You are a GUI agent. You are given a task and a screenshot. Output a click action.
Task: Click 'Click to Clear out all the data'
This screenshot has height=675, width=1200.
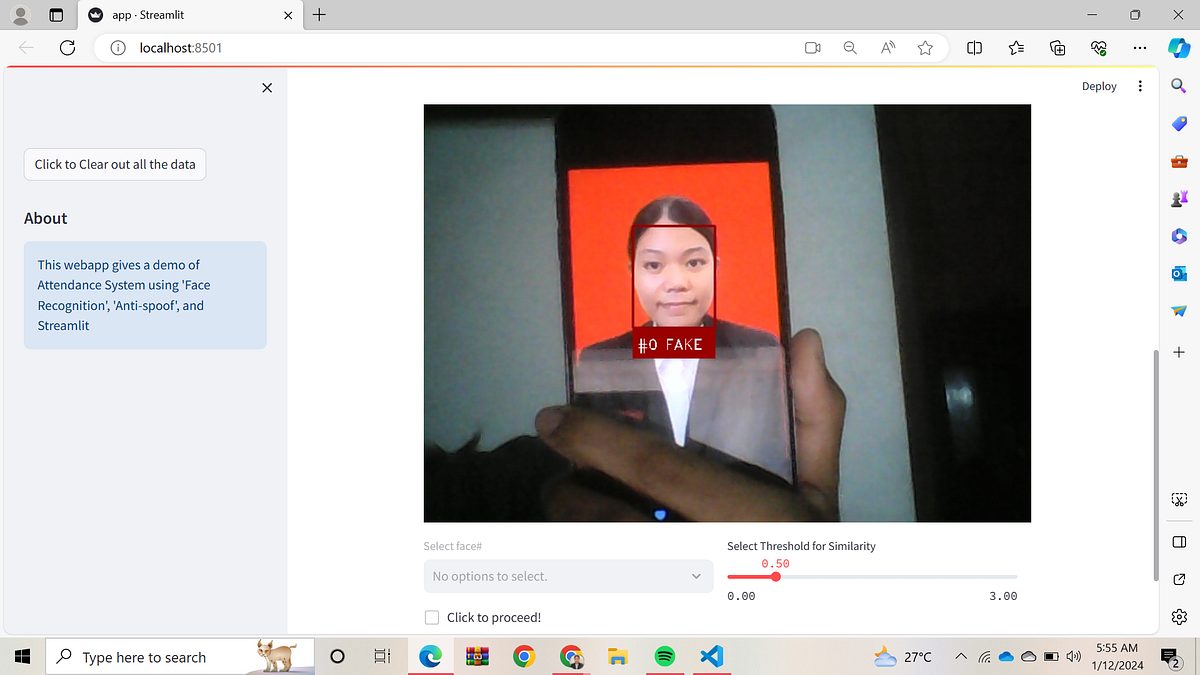[114, 164]
